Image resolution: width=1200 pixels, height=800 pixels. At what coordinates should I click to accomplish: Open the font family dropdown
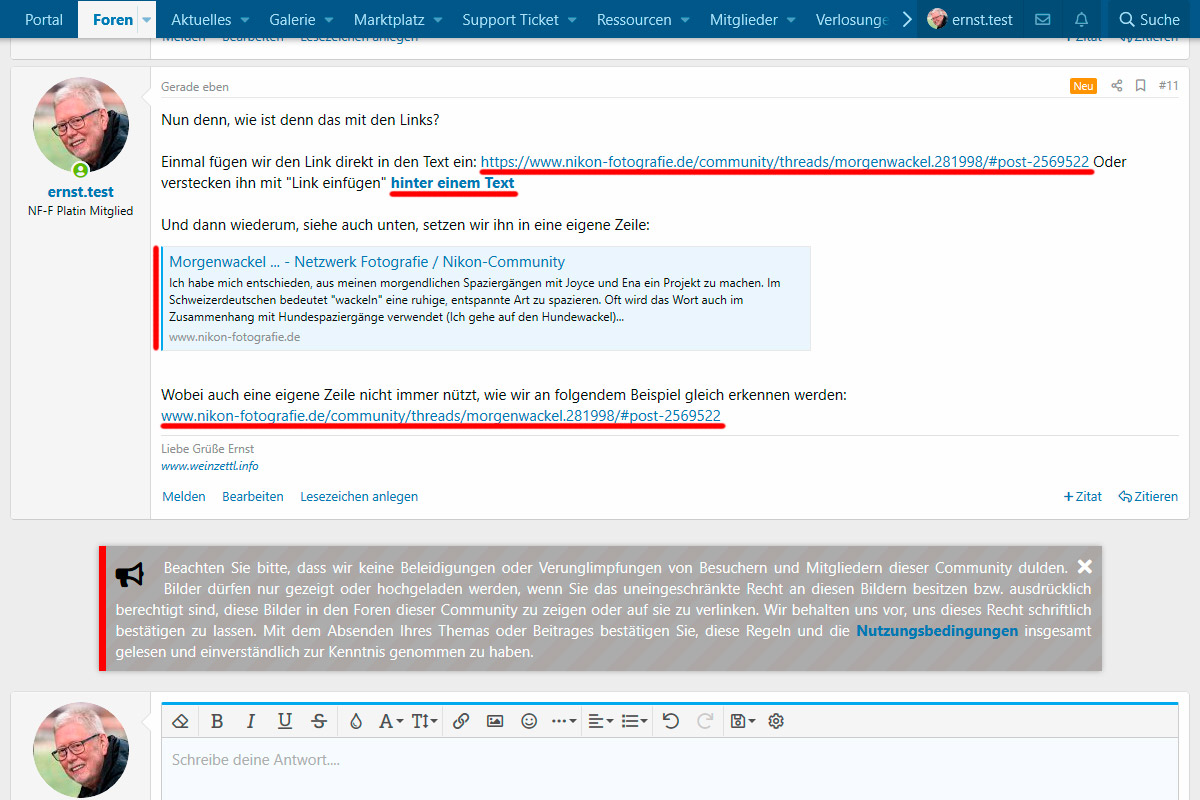390,721
